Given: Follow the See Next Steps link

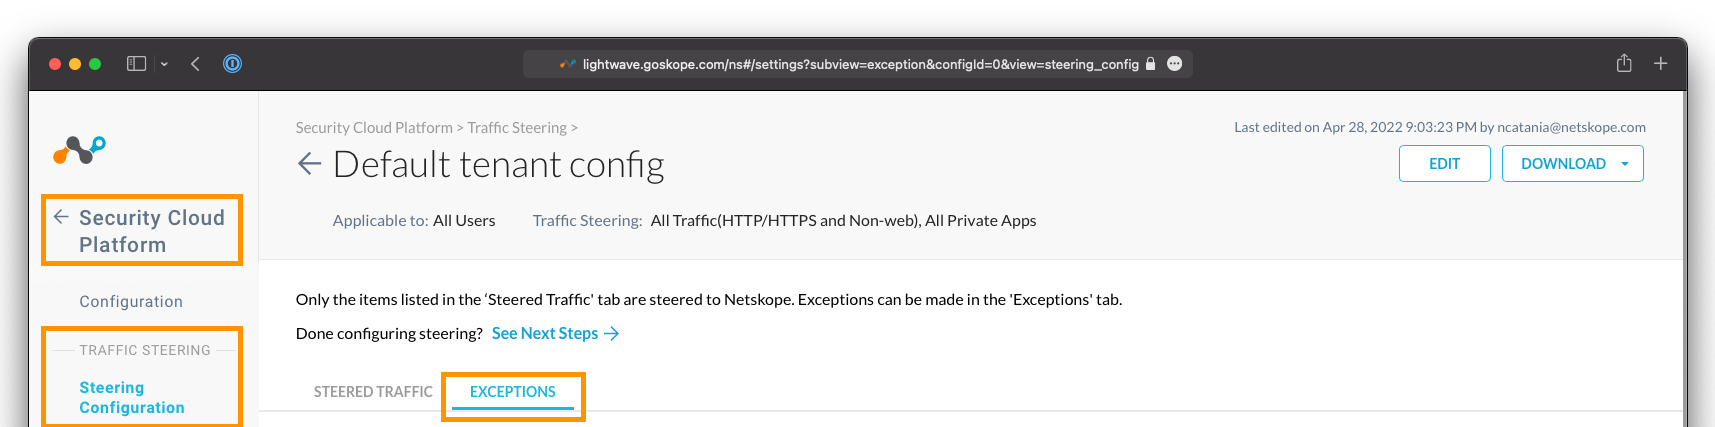Looking at the screenshot, I should point(555,334).
